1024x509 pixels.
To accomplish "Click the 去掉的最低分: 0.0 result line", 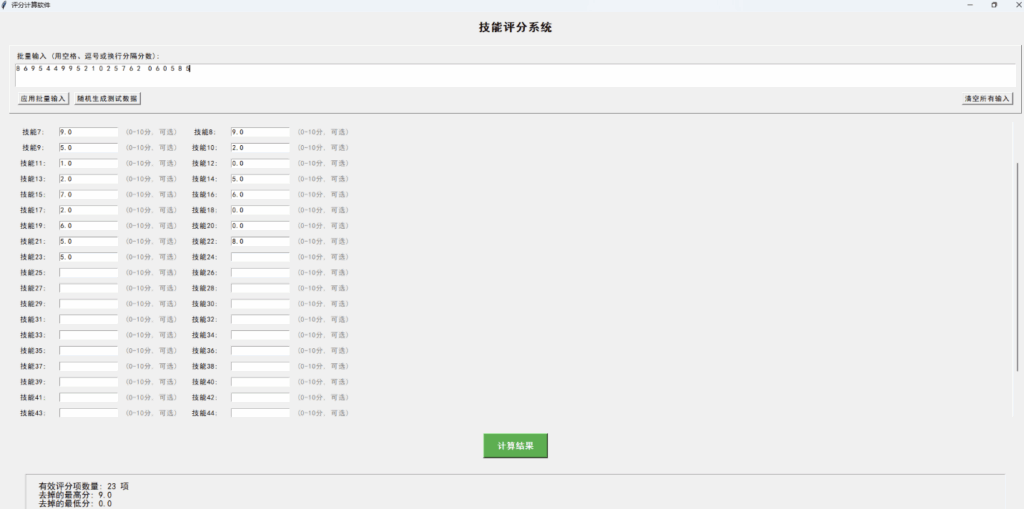I will tap(75, 504).
